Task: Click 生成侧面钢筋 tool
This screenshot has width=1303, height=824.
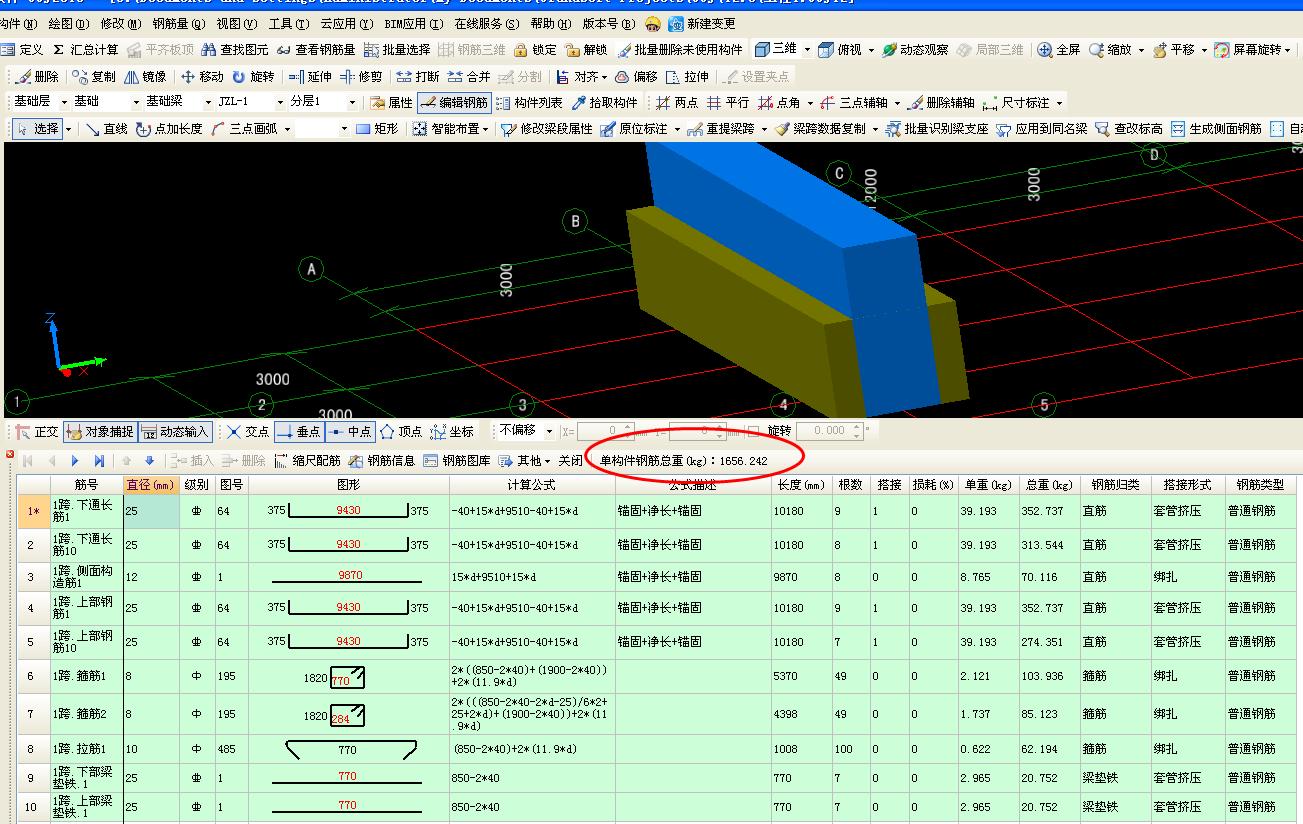Action: tap(1217, 128)
